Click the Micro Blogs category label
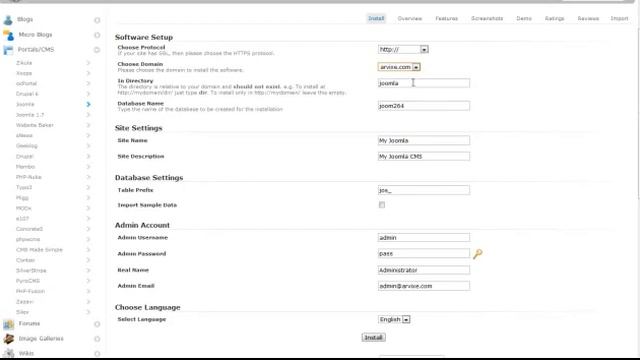Viewport: 640px width, 360px height. pos(35,35)
